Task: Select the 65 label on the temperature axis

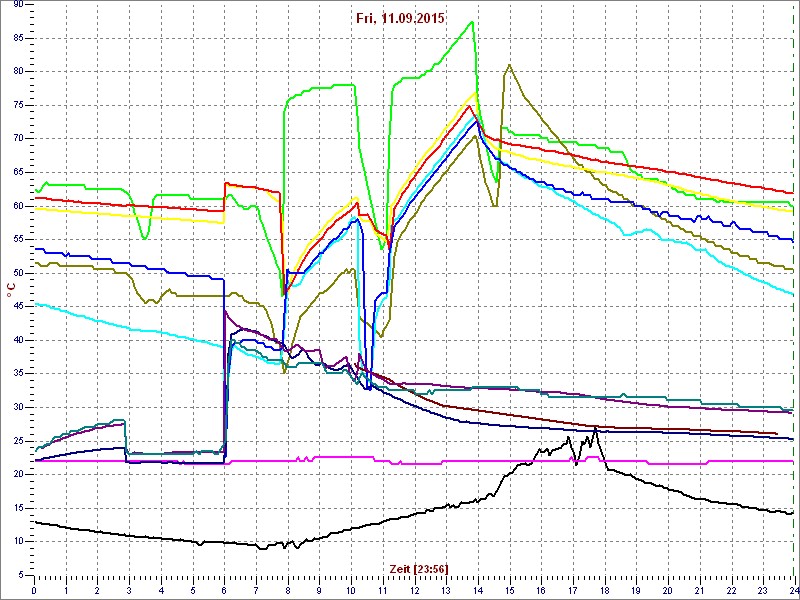Action: click(x=18, y=172)
